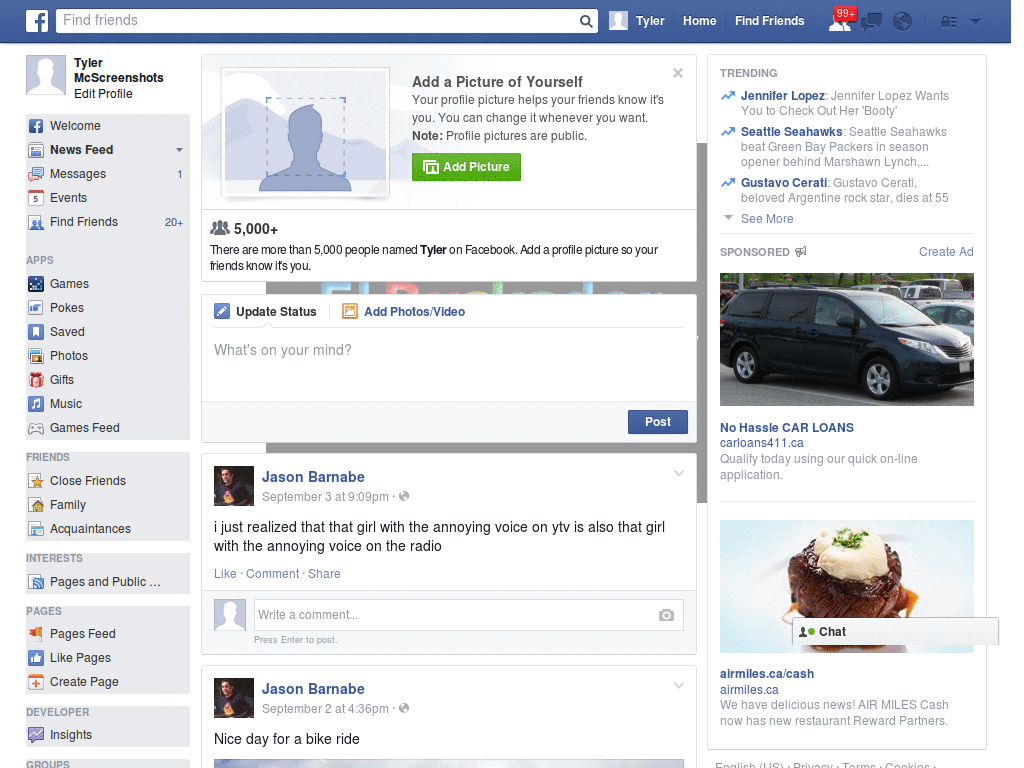
Task: Expand See More trending topics
Action: (767, 219)
